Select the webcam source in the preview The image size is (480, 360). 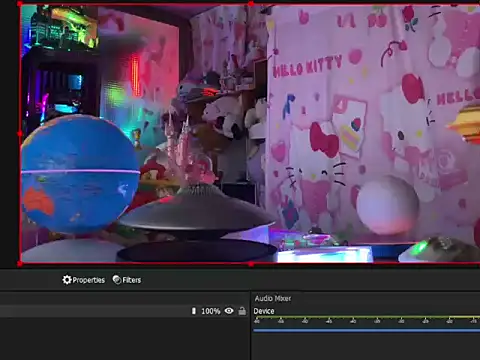[x=250, y=133]
